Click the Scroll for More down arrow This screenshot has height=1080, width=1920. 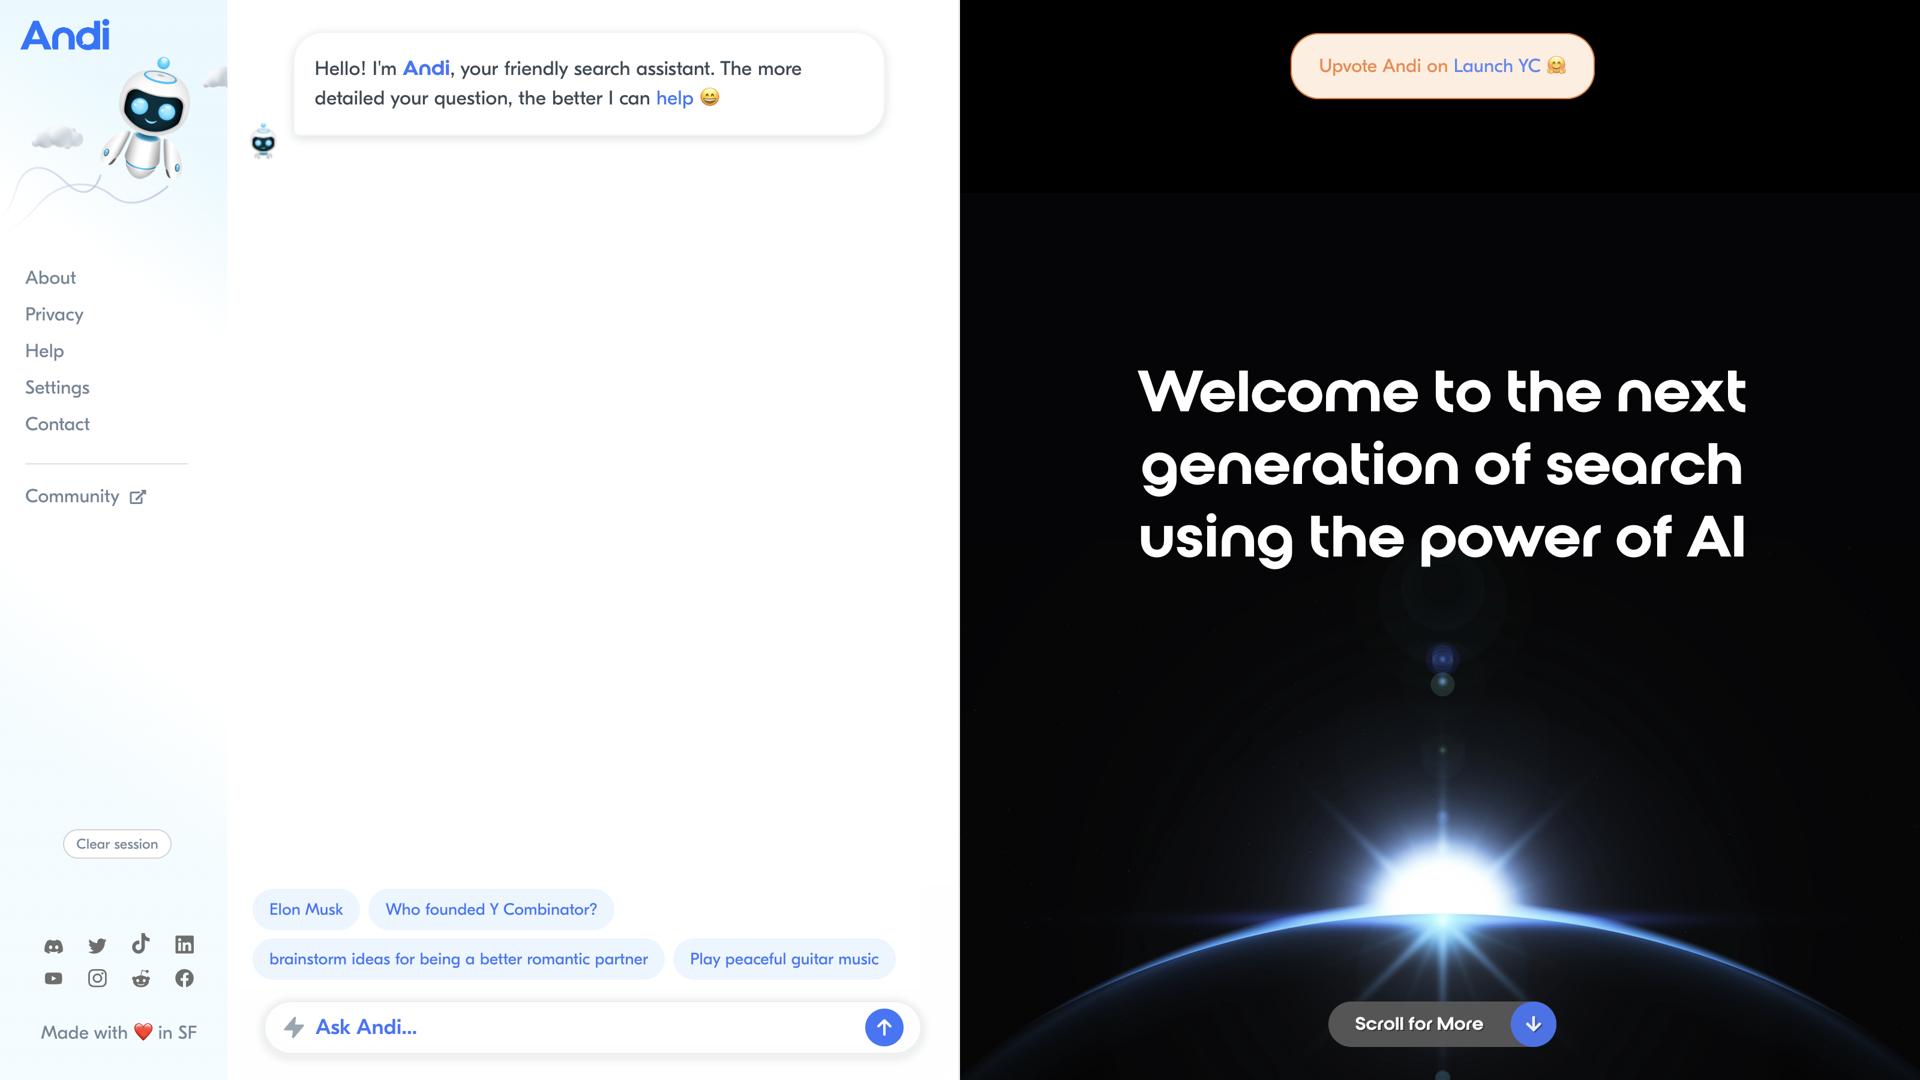1532,1024
